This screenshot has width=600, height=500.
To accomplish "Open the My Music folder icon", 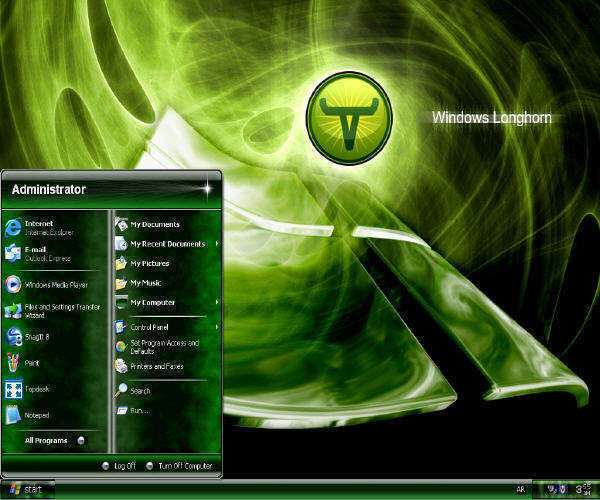I will [121, 283].
